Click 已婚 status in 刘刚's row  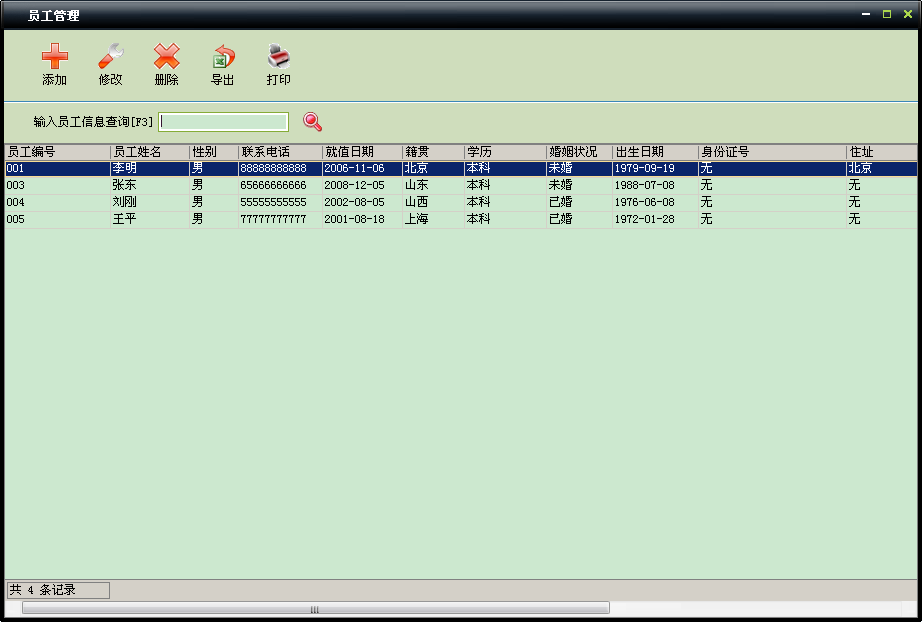(x=560, y=202)
